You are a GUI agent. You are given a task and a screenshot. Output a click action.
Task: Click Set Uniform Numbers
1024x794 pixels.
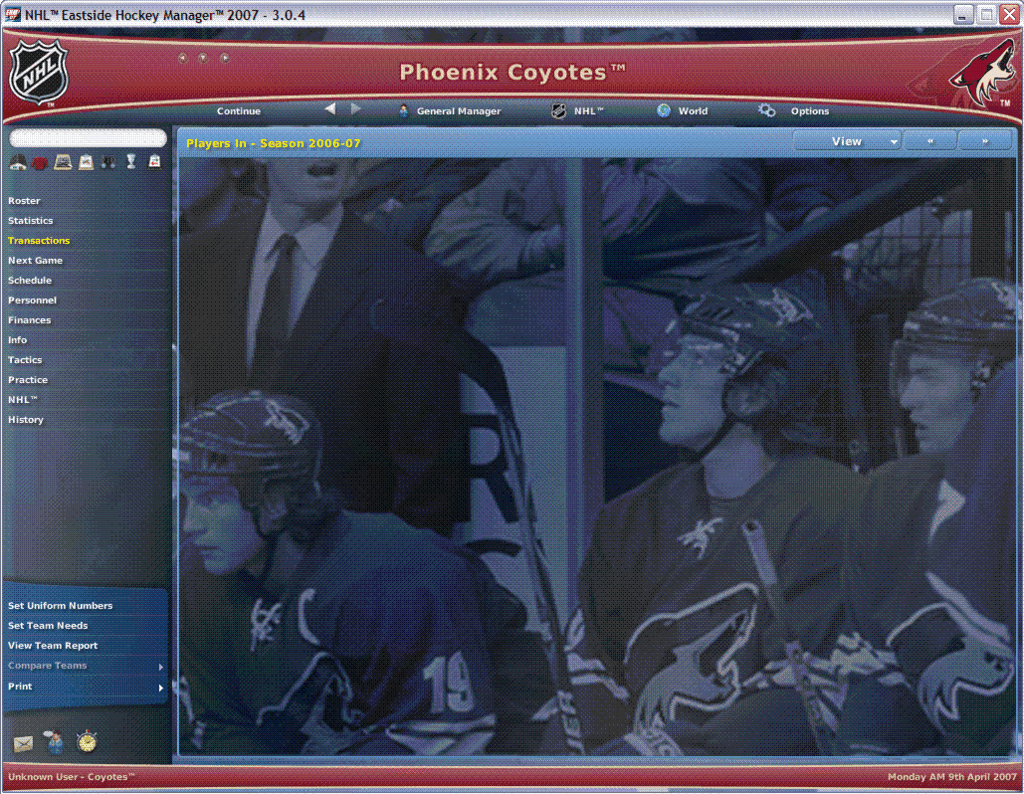tap(60, 606)
